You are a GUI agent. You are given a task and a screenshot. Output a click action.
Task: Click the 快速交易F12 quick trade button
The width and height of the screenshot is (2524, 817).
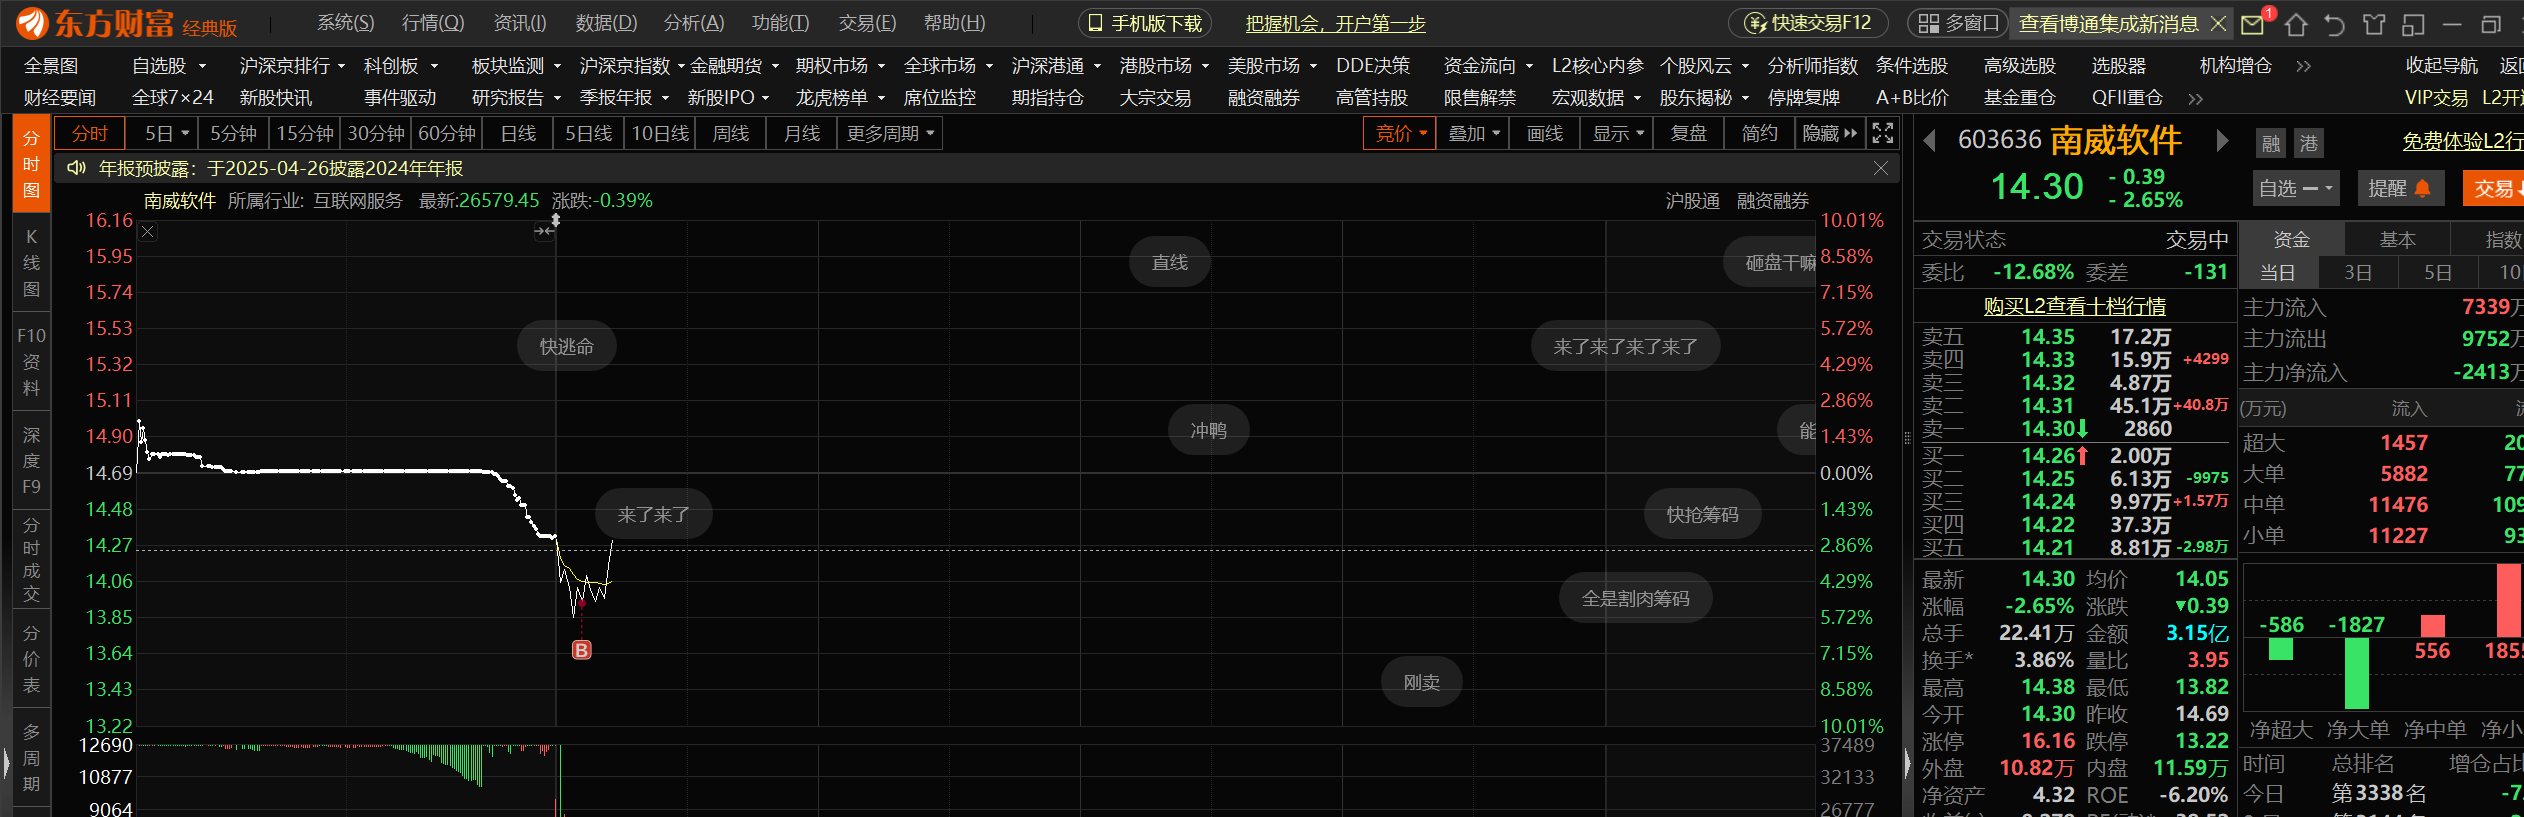click(x=1808, y=23)
